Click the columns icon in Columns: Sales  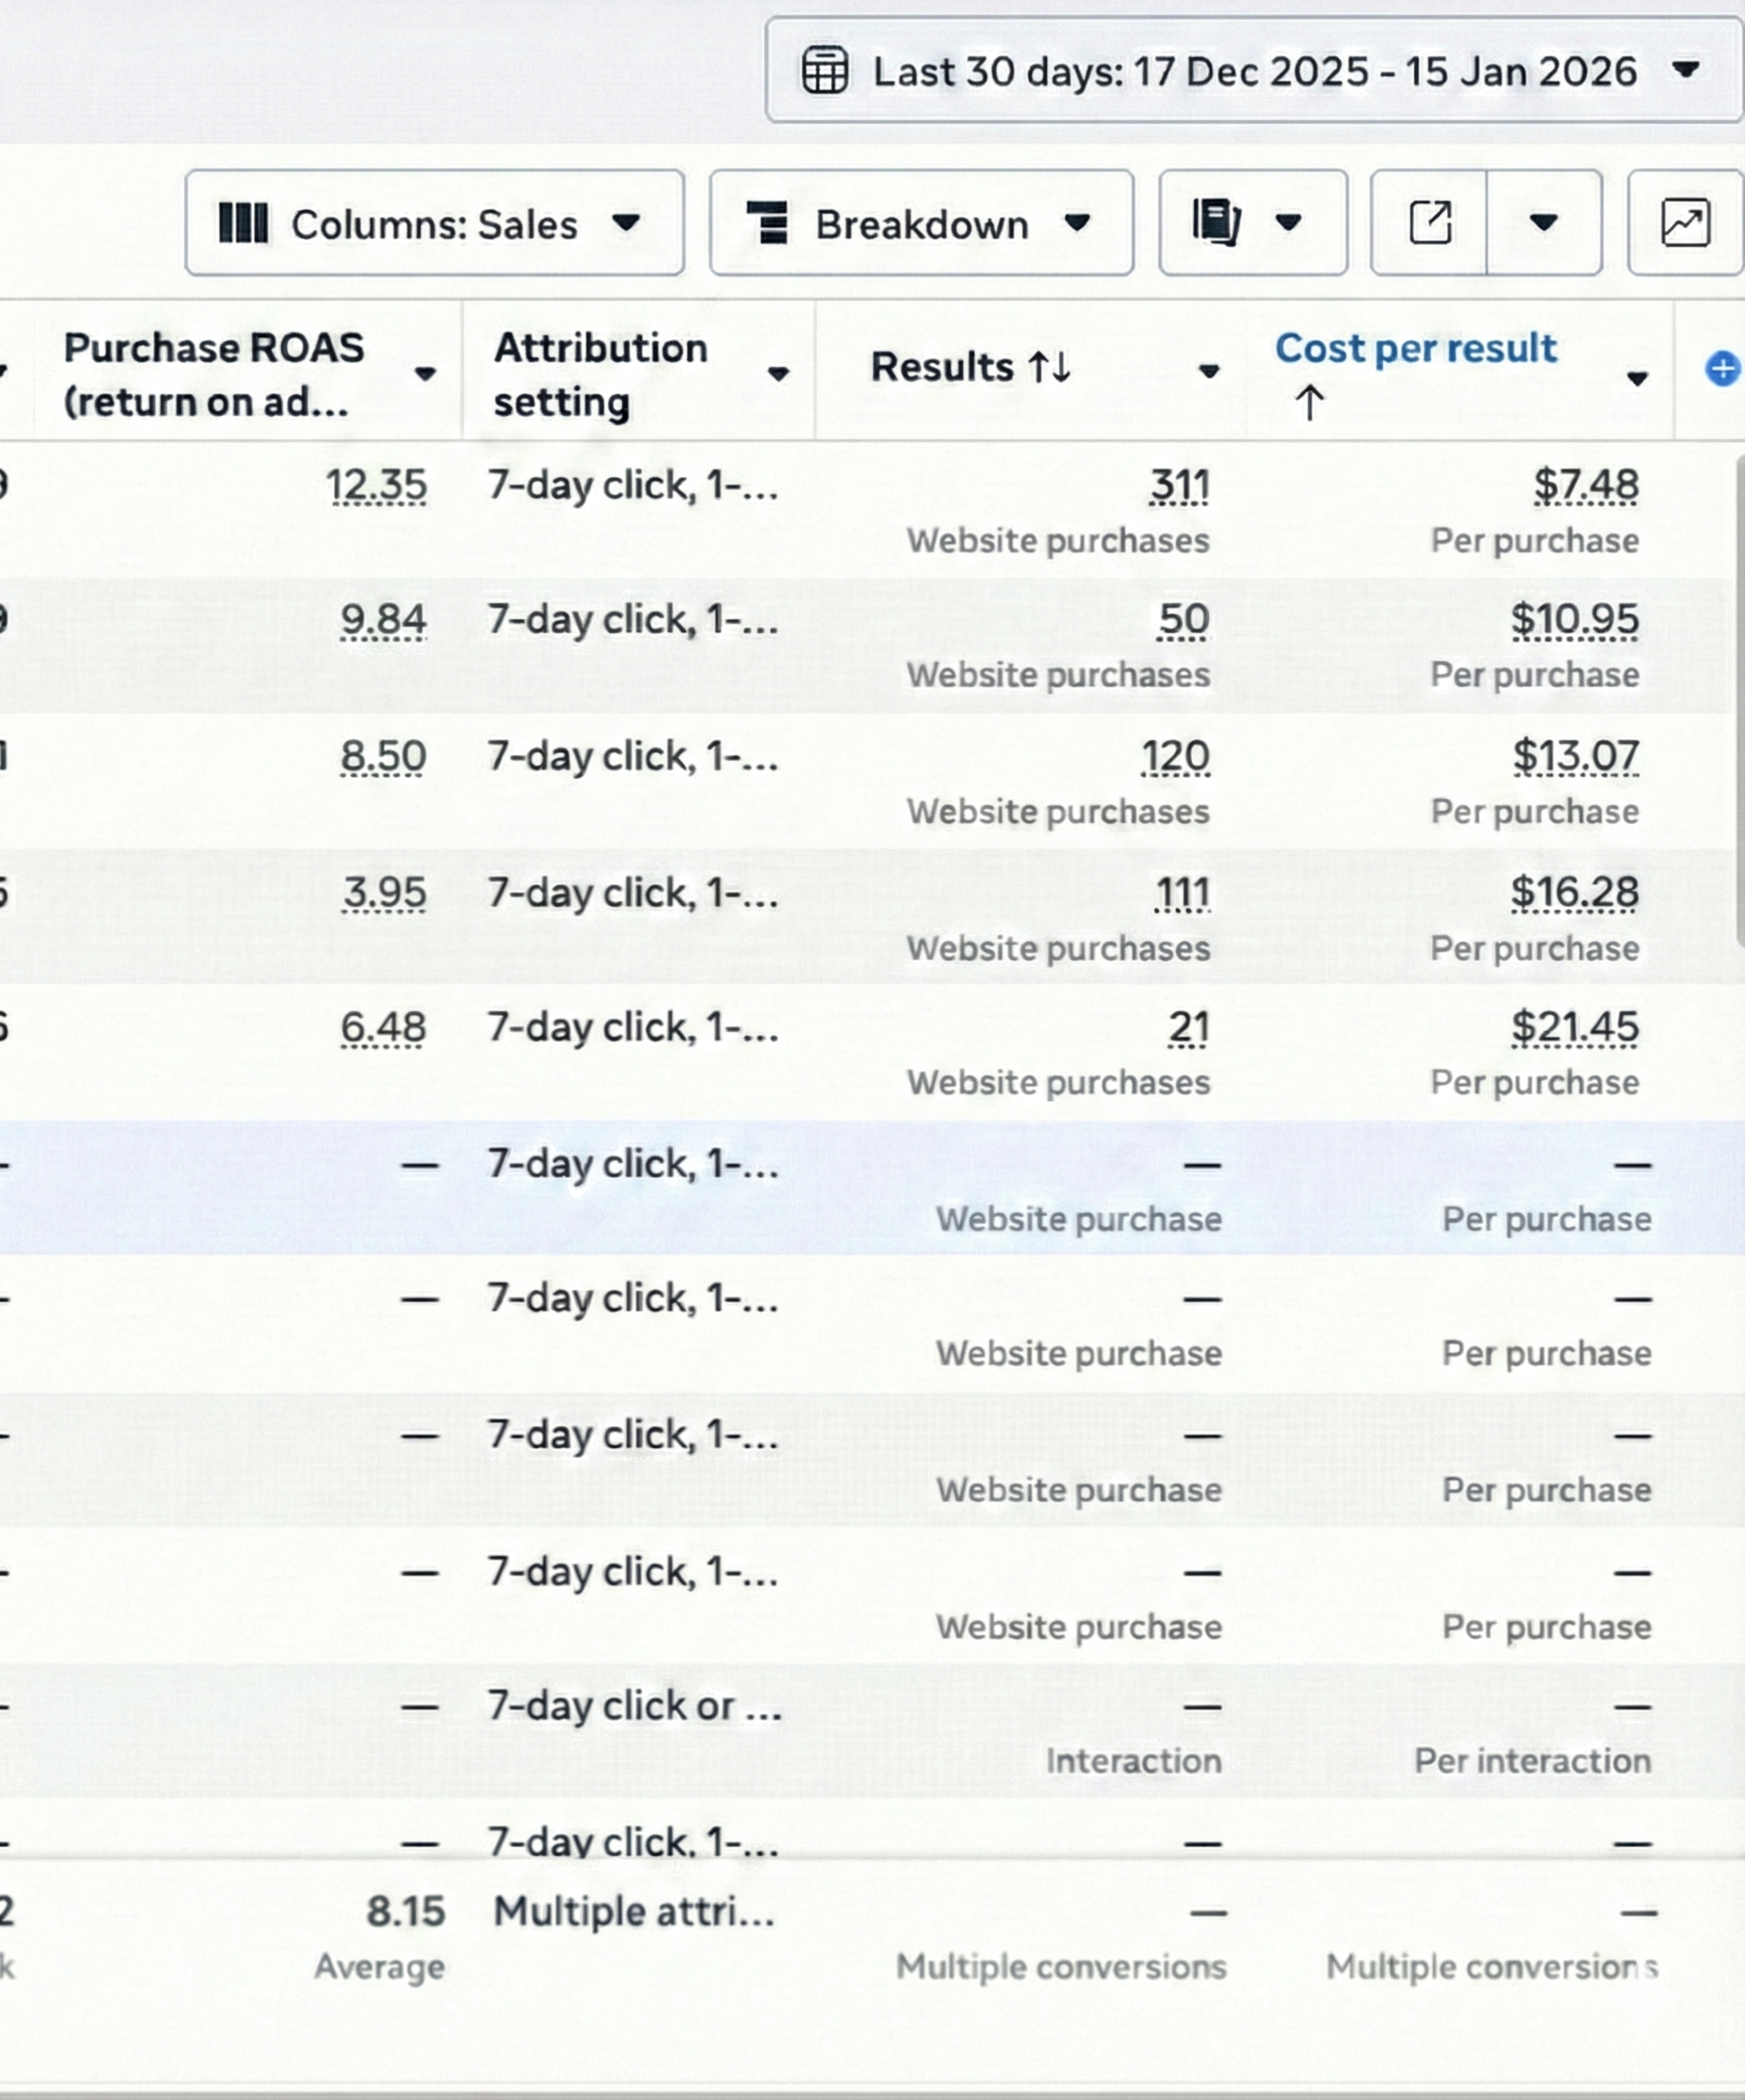(x=244, y=224)
